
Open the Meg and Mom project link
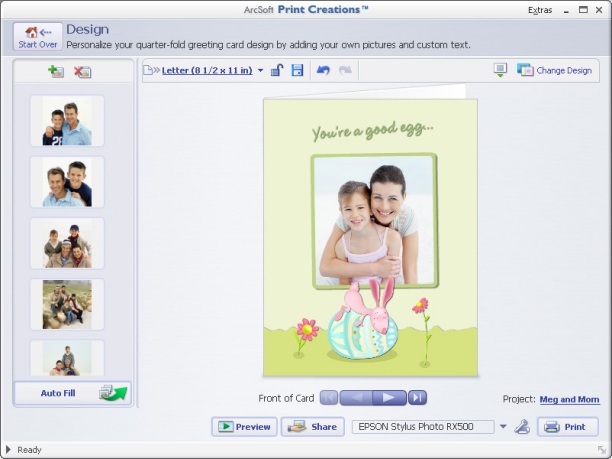[x=569, y=399]
